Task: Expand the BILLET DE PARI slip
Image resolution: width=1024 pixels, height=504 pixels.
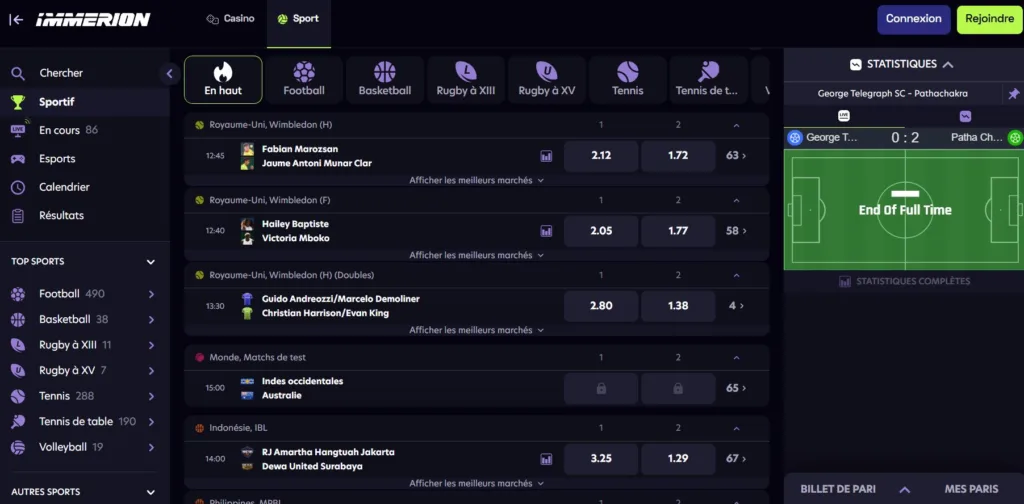Action: click(x=855, y=489)
